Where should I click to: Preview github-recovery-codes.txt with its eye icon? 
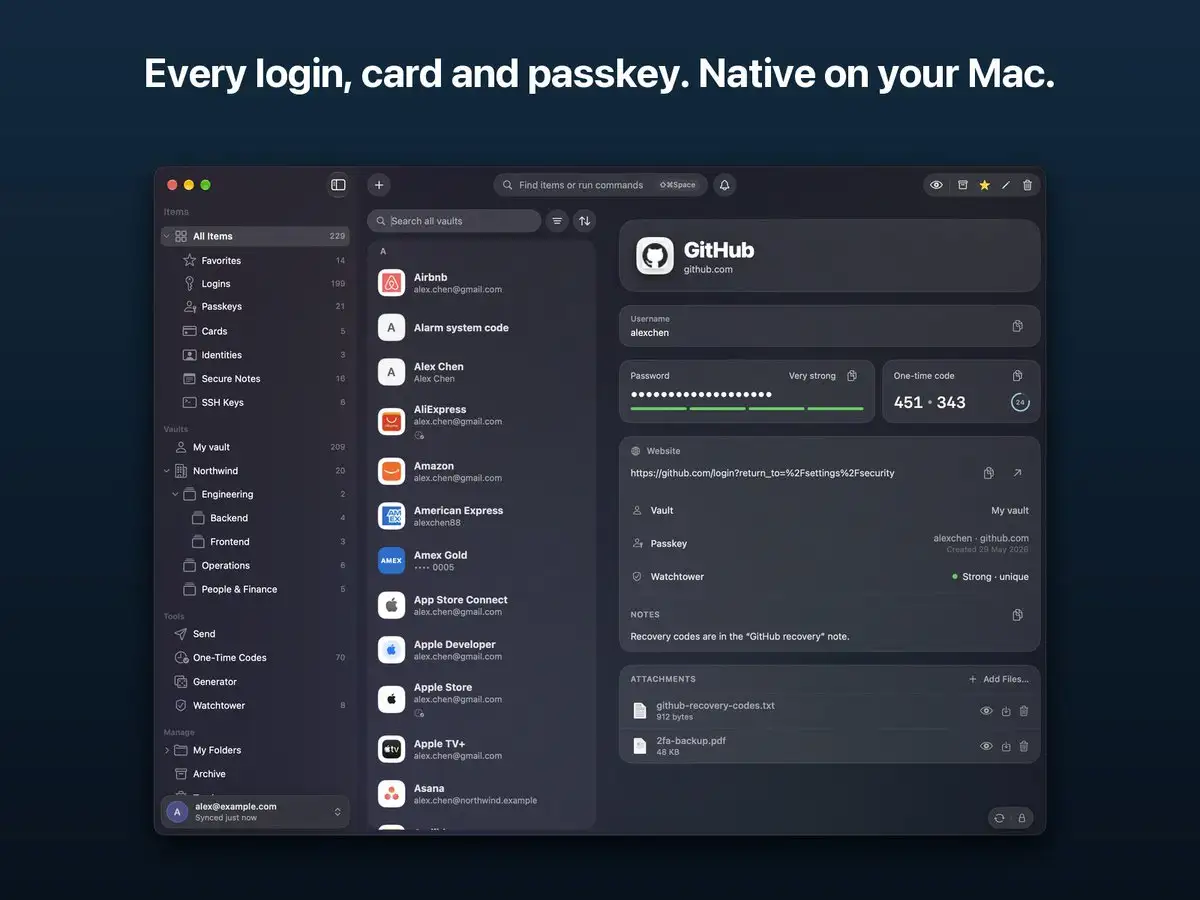986,711
